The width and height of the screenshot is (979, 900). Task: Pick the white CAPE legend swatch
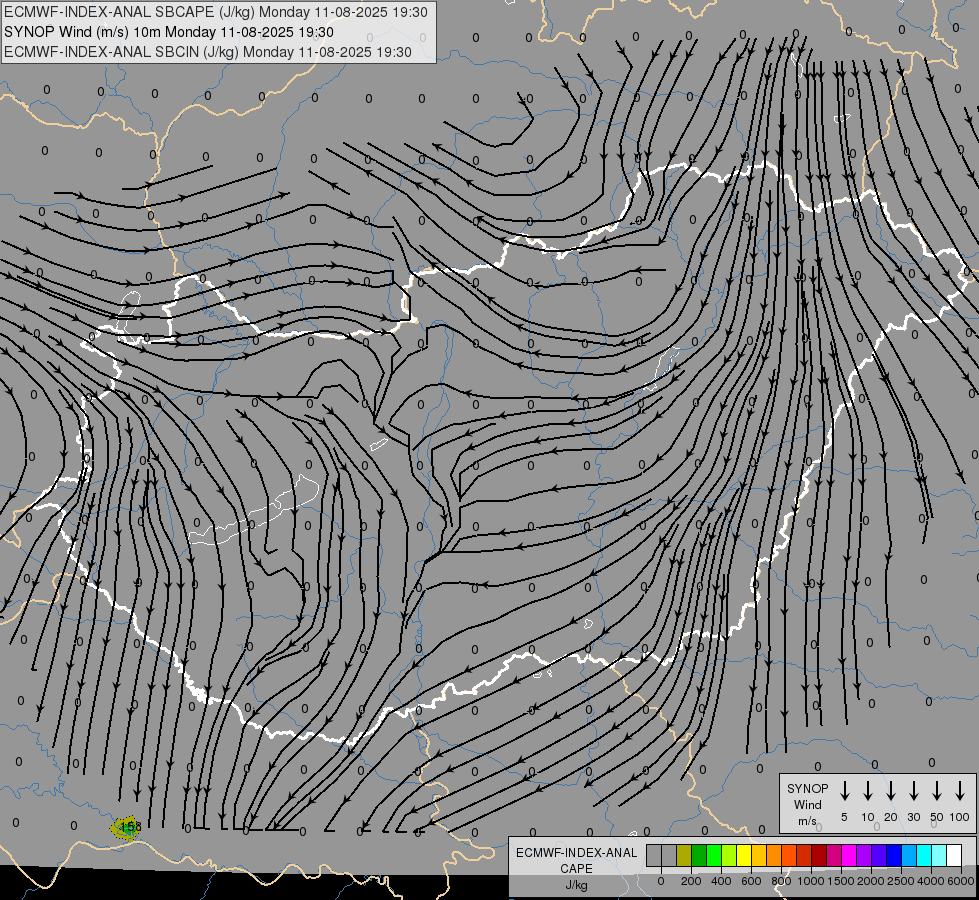(x=954, y=855)
